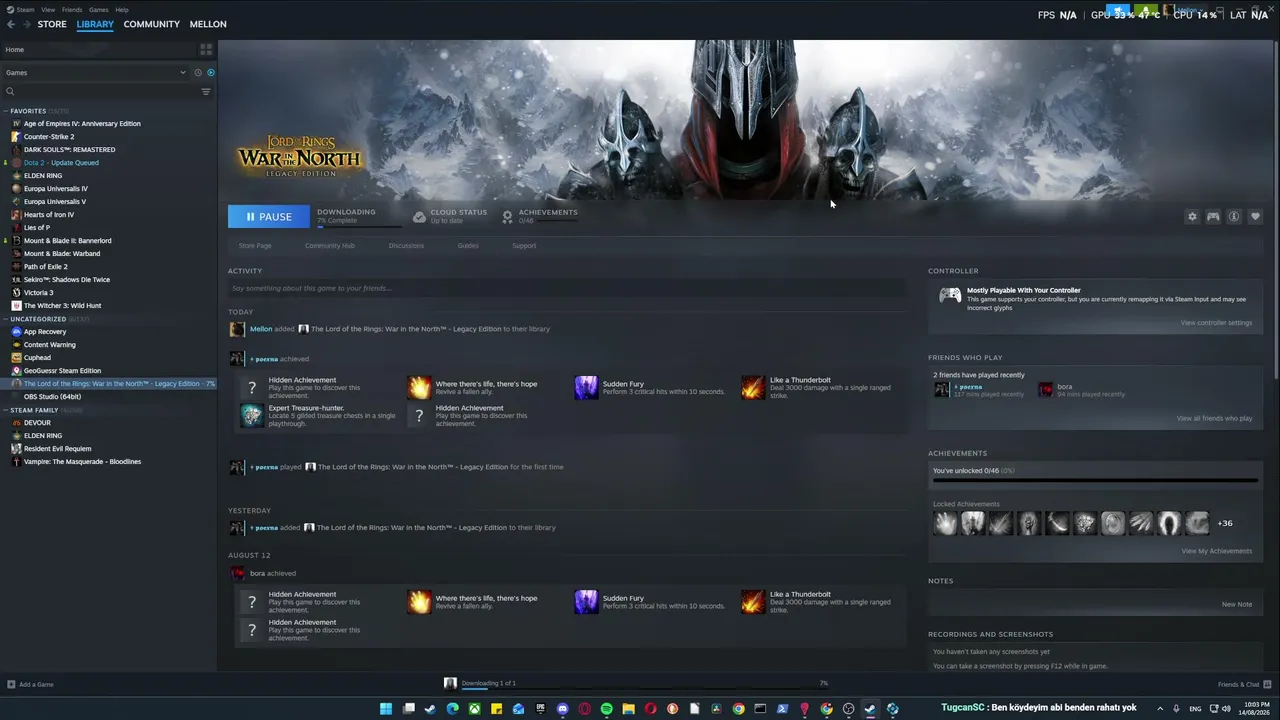
Task: Pause the current download
Action: pos(269,216)
